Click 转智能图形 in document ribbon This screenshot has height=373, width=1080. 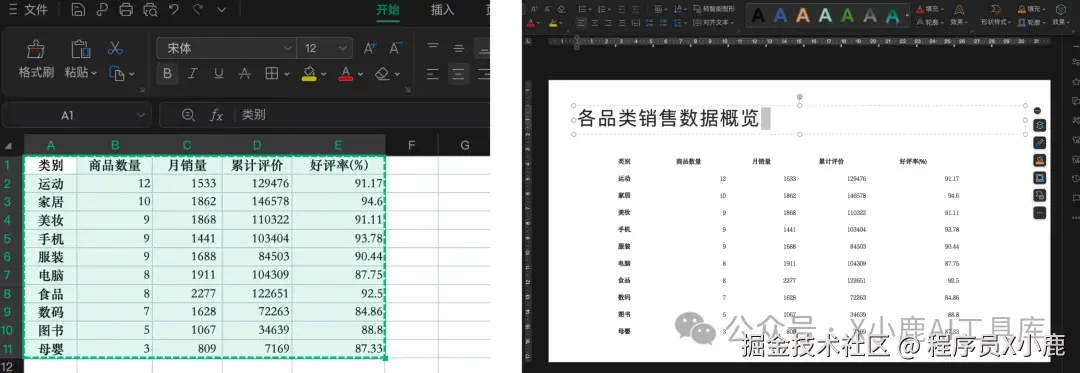point(714,9)
